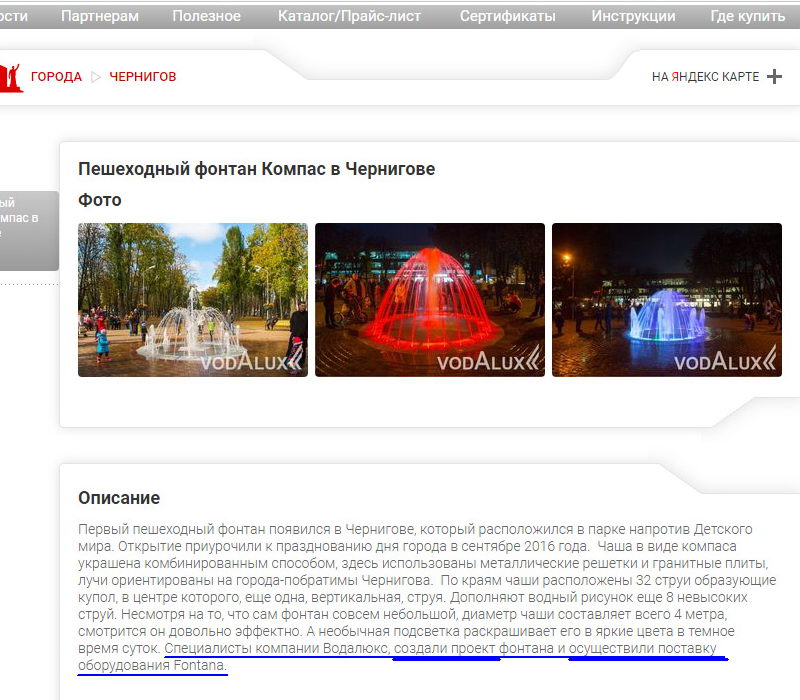
Task: Navigate to the Инструкции menu item
Action: 633,16
